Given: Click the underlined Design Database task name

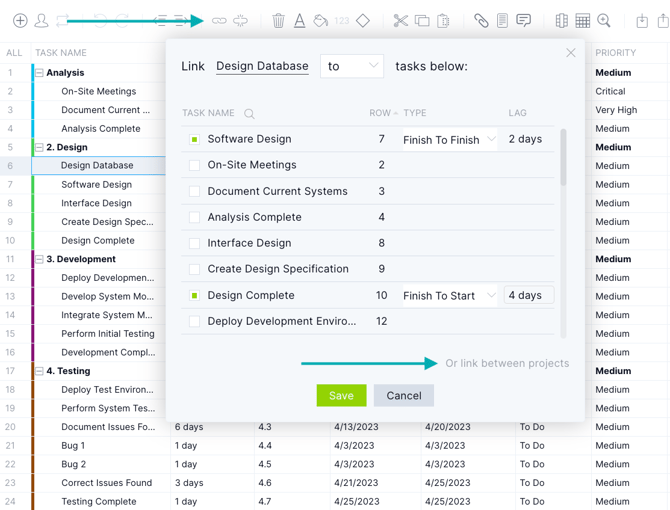Looking at the screenshot, I should 262,66.
